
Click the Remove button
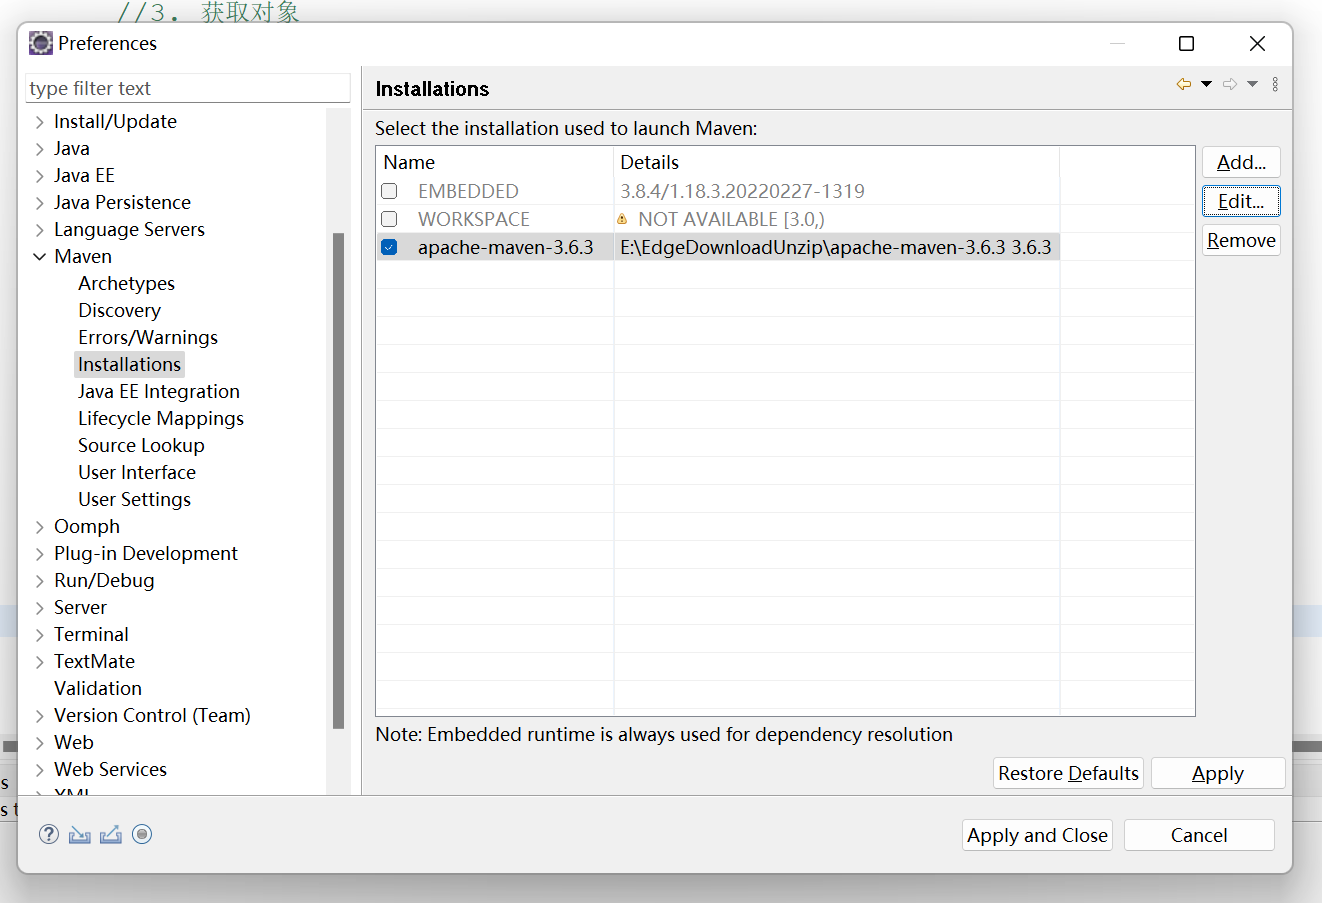pos(1241,240)
